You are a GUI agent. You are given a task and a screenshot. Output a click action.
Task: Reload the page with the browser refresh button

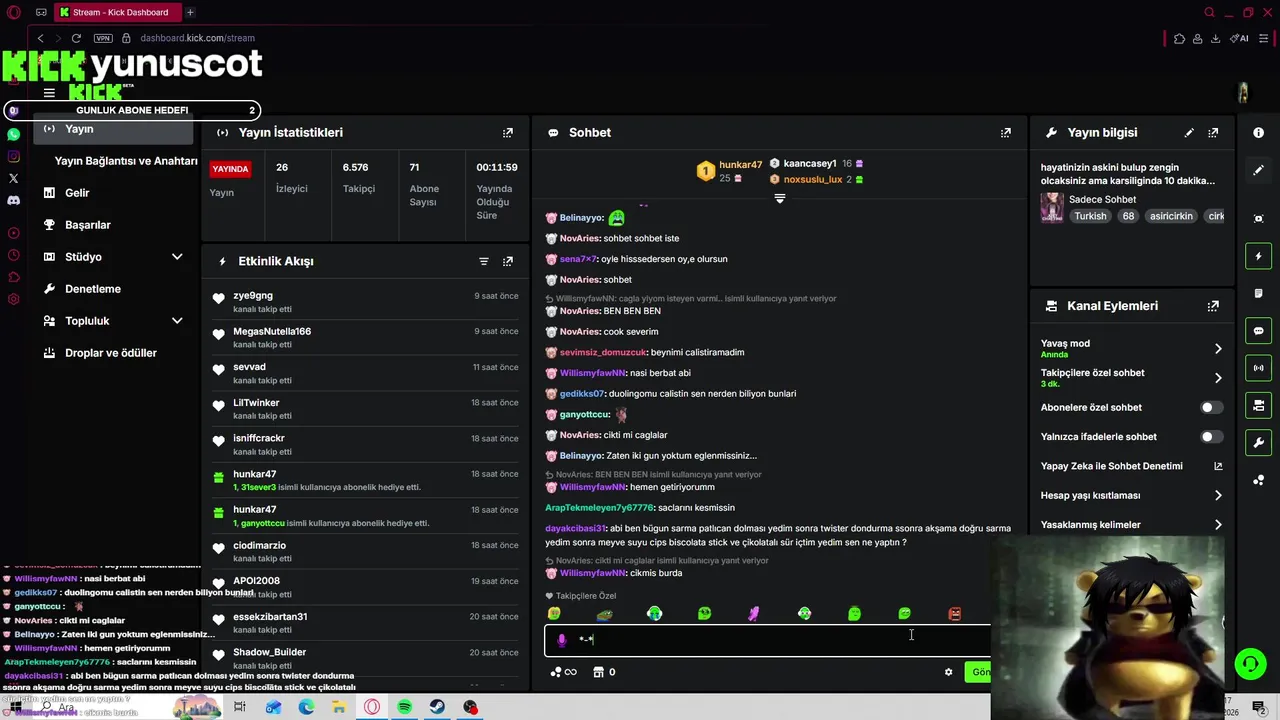pos(76,38)
